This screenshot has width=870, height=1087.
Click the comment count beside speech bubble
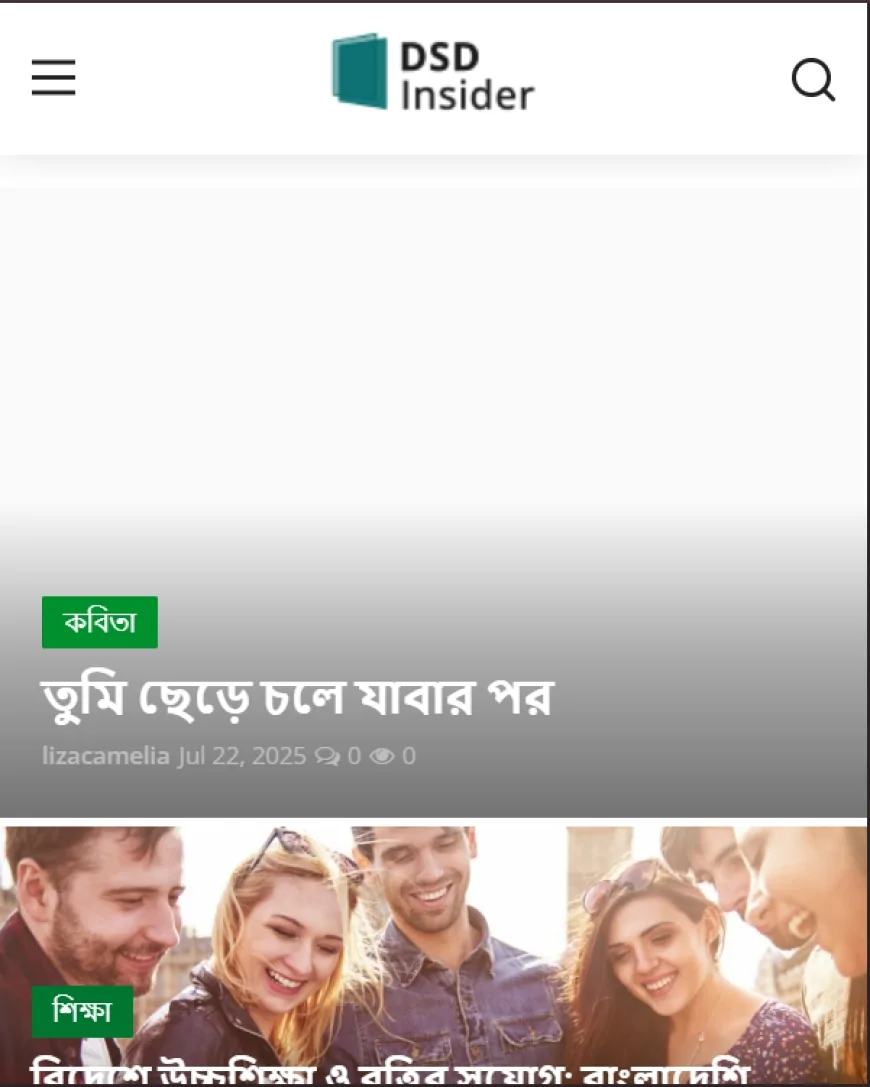pos(354,756)
